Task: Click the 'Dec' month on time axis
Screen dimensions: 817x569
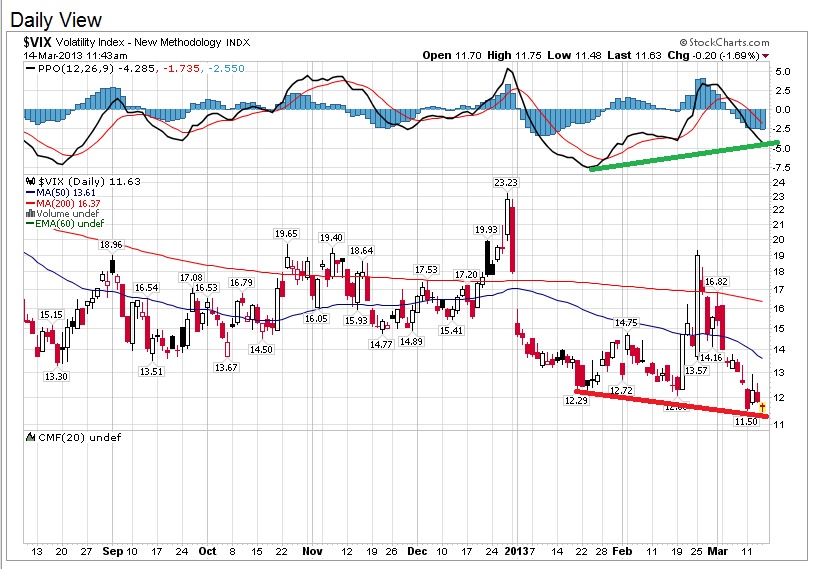Action: click(417, 551)
